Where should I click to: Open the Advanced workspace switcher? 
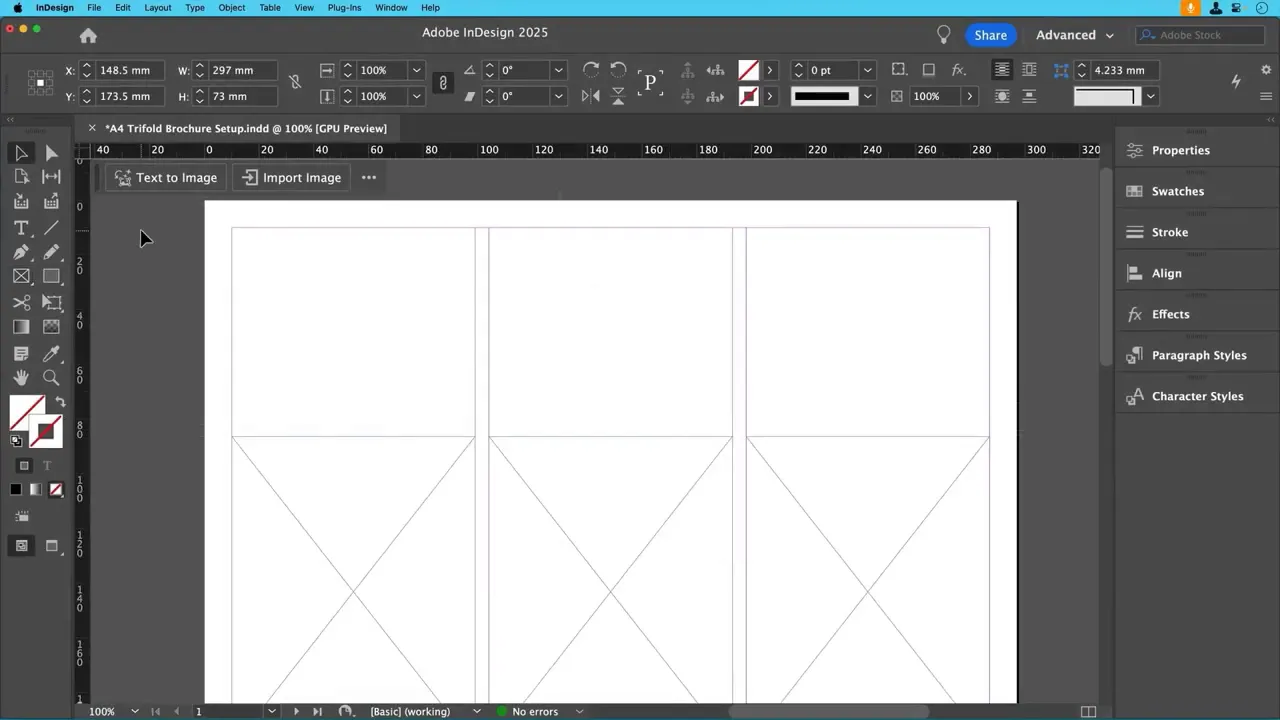1073,35
